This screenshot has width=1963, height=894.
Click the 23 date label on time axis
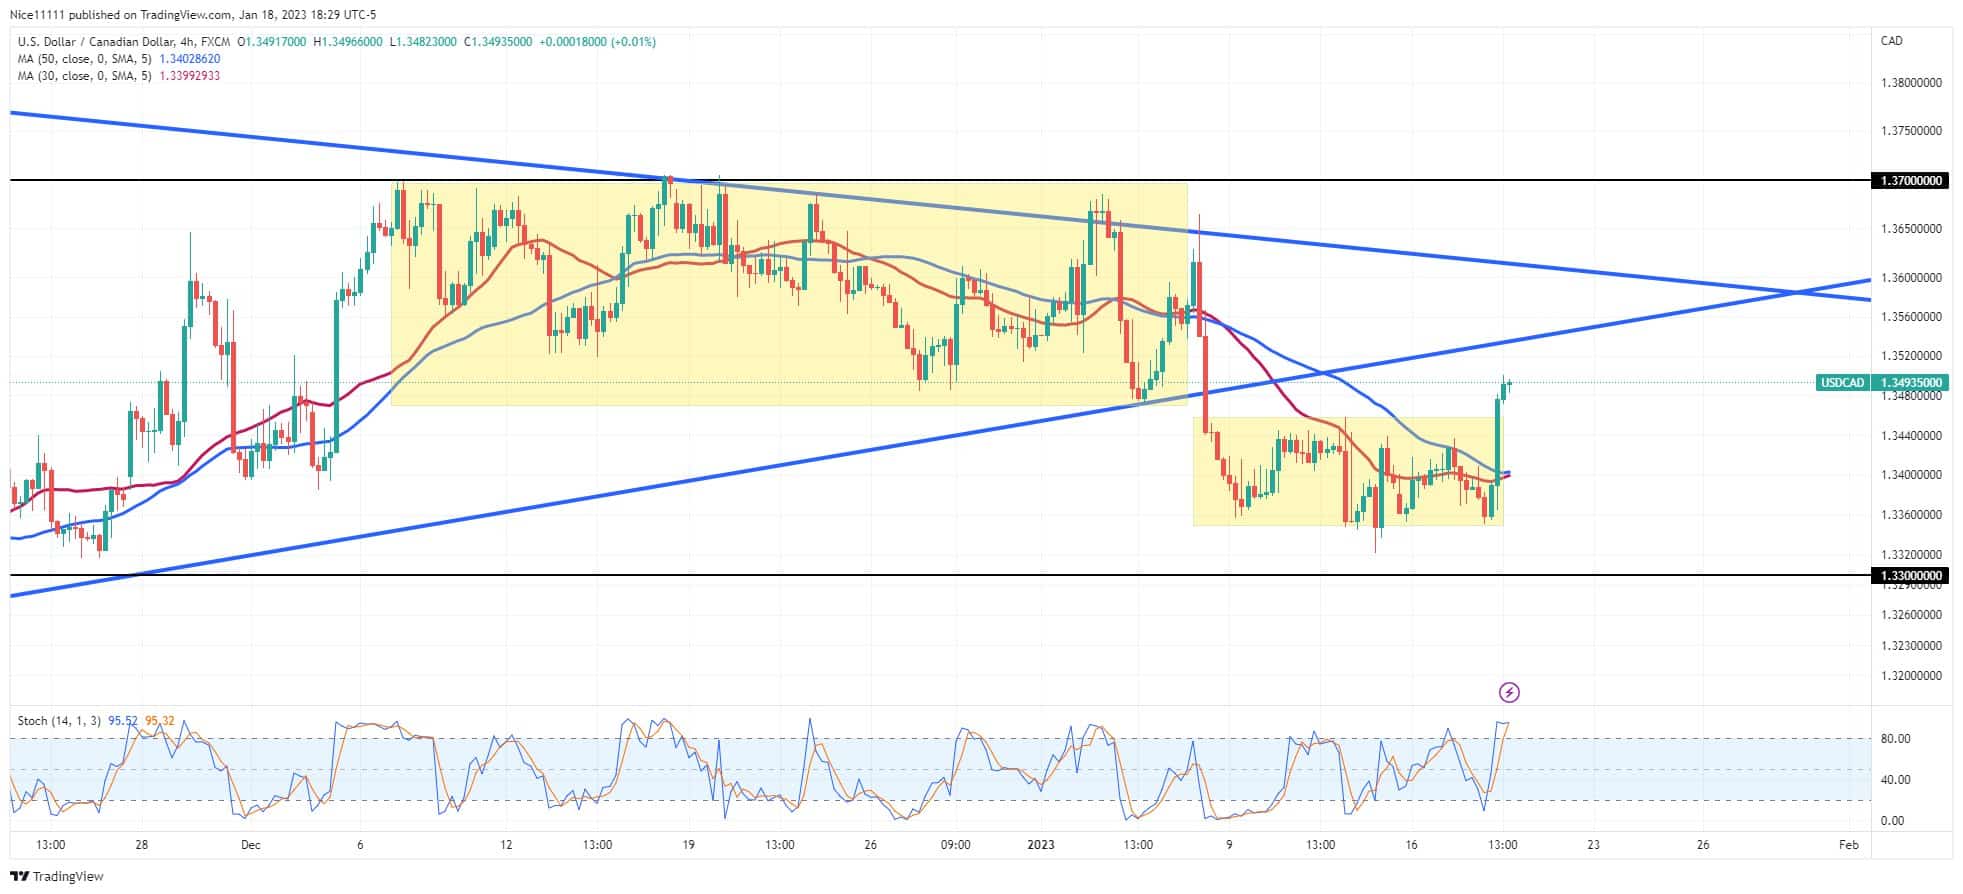click(x=1594, y=845)
